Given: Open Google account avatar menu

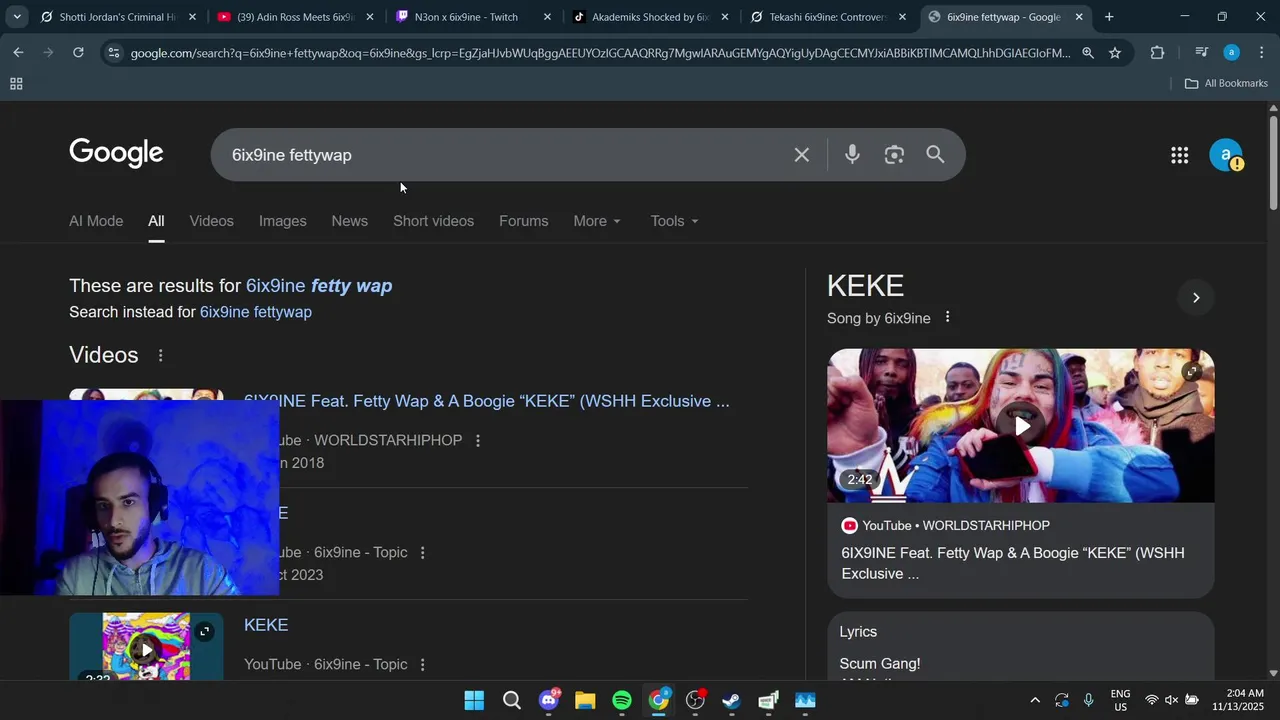Looking at the screenshot, I should [1225, 155].
